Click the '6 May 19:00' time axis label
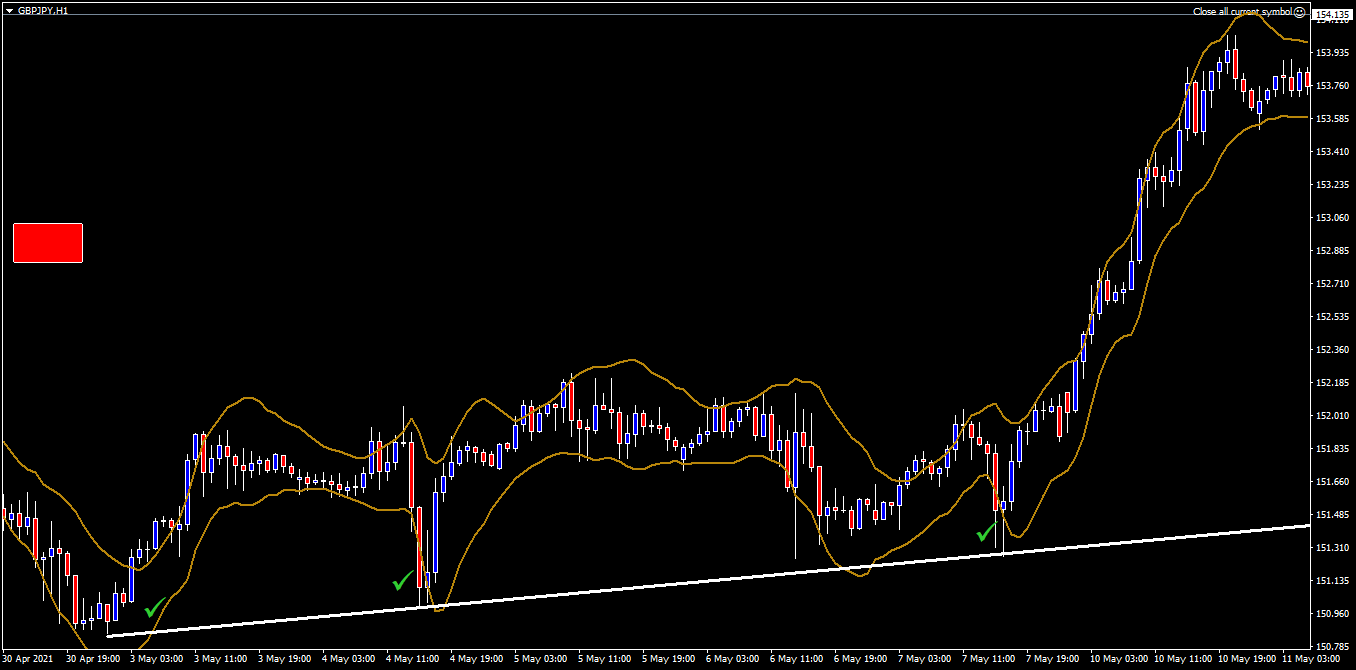 coord(861,660)
